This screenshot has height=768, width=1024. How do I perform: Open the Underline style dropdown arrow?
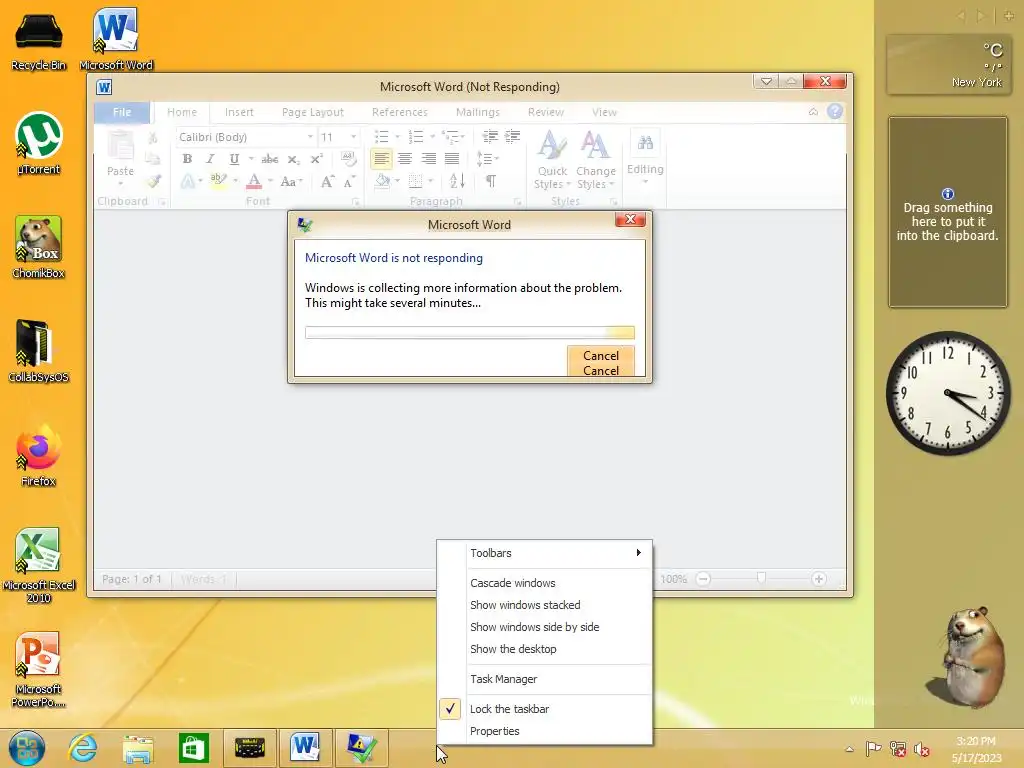[x=251, y=159]
